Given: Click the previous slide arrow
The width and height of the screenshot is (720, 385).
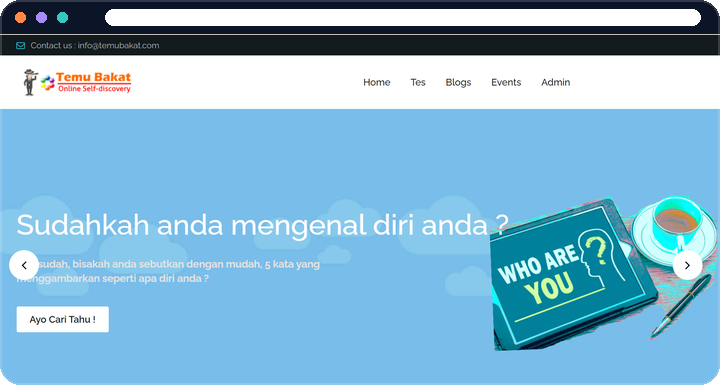Looking at the screenshot, I should pos(24,265).
